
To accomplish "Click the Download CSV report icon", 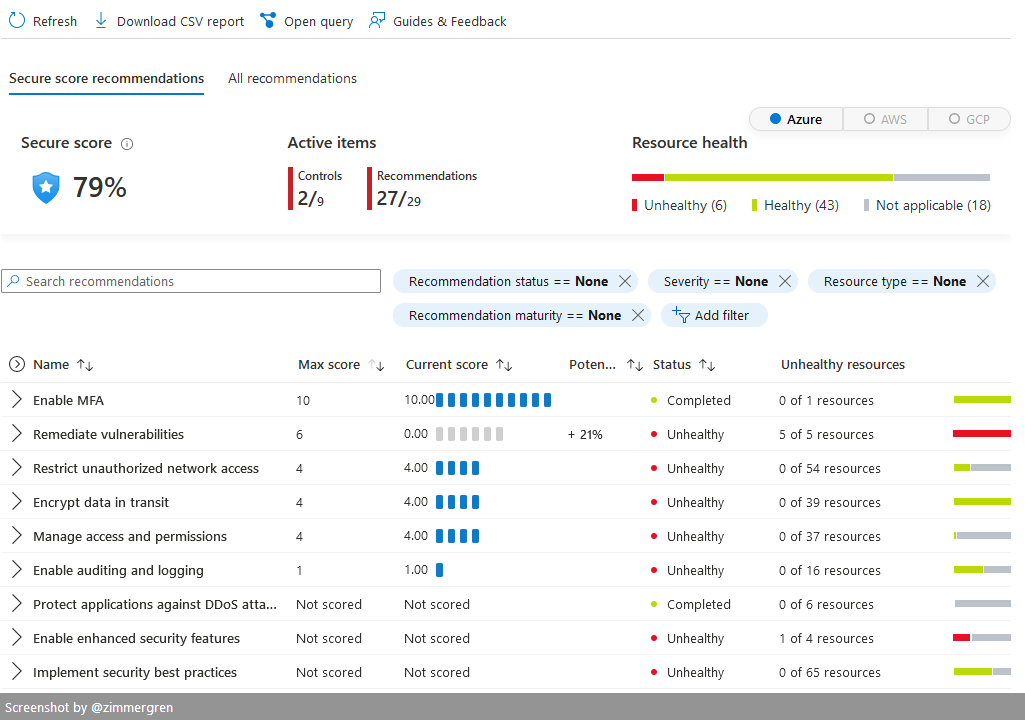I will point(100,20).
